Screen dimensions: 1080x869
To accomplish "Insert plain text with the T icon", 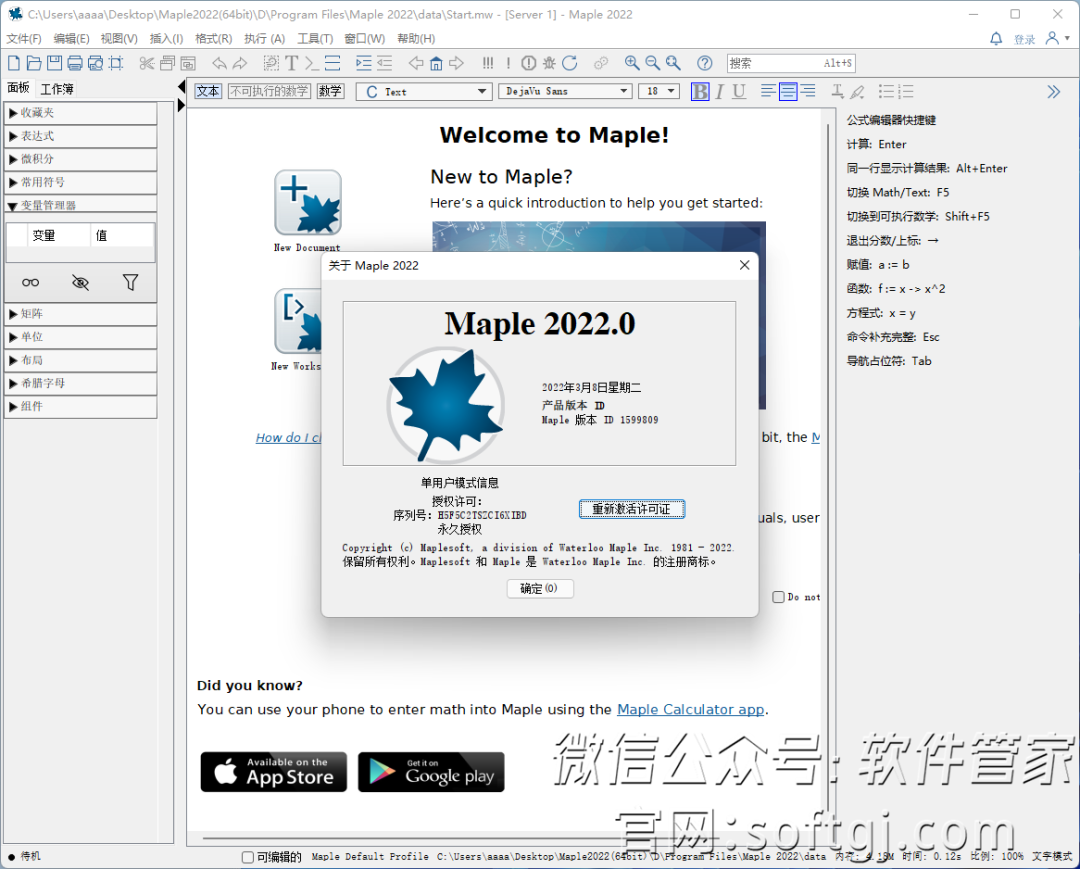I will point(291,63).
